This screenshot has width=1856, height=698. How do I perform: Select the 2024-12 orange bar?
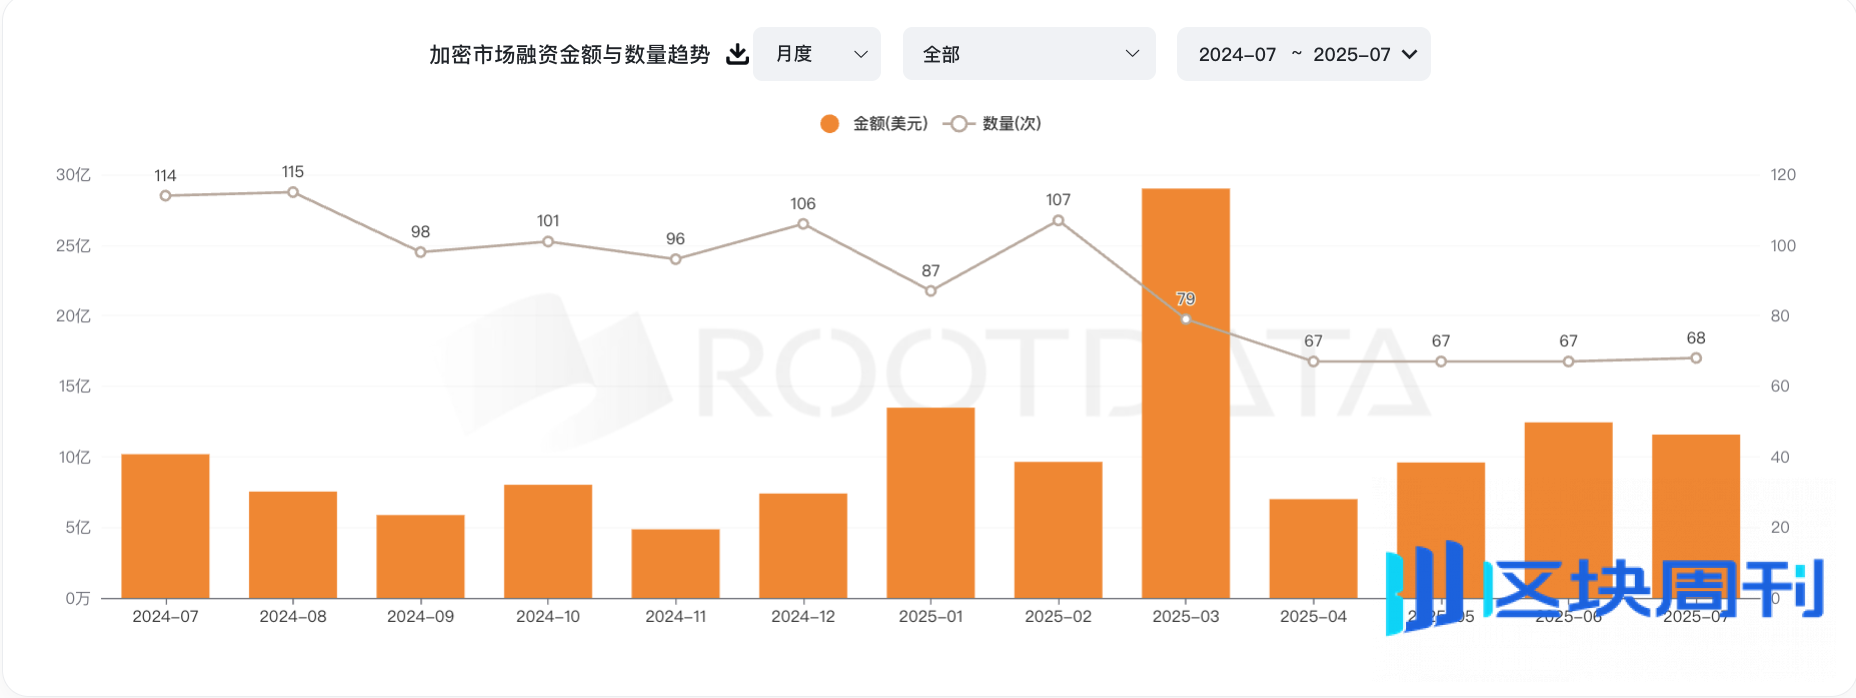pyautogui.click(x=803, y=545)
